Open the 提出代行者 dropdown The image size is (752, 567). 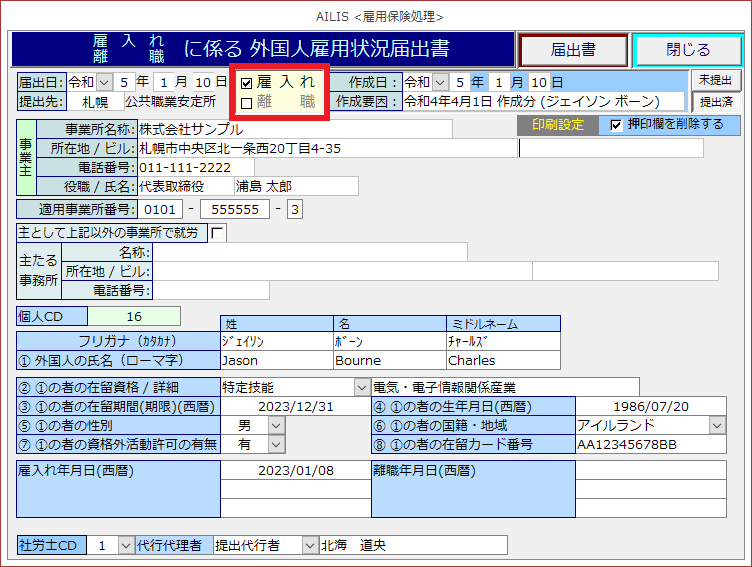point(309,545)
